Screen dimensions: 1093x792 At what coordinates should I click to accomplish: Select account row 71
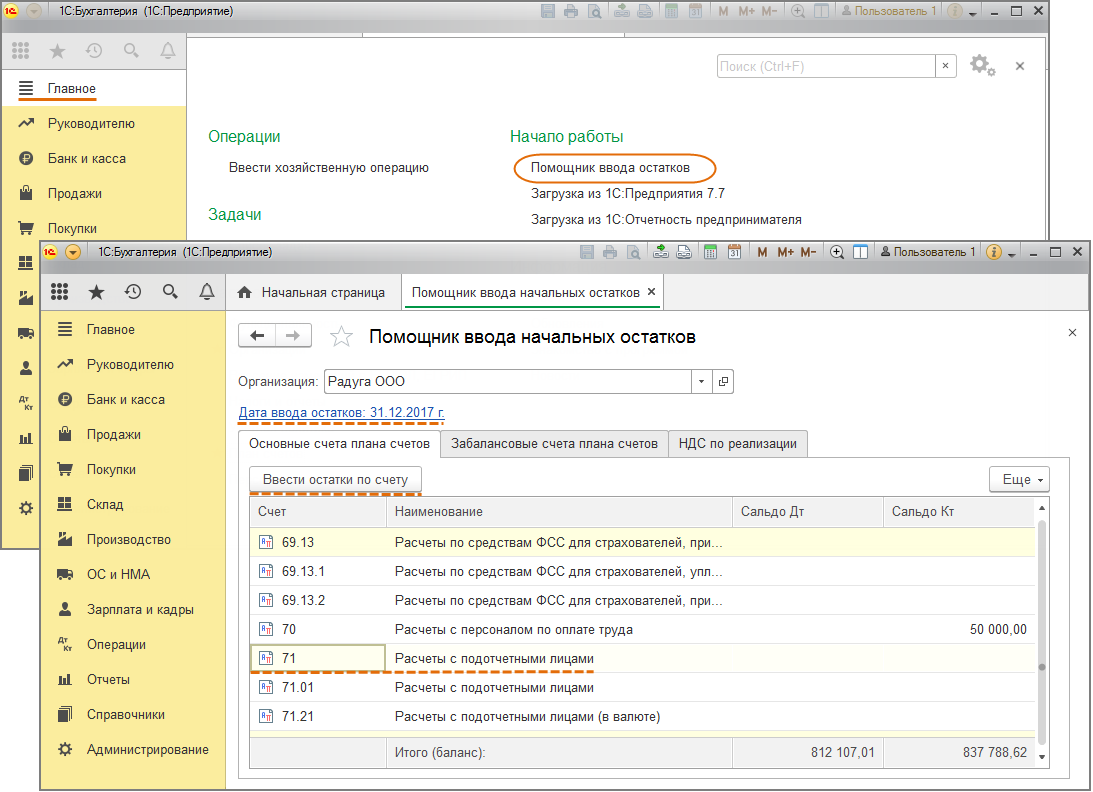[x=642, y=658]
